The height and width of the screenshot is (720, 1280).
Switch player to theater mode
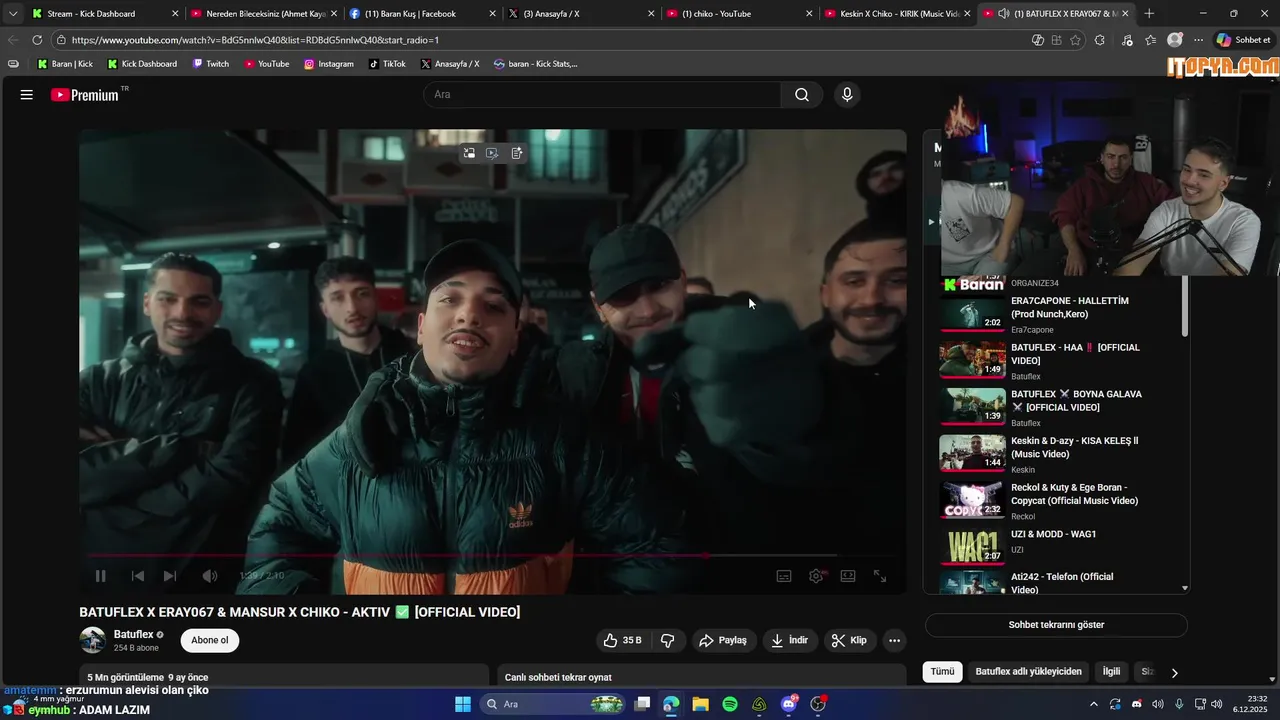848,576
